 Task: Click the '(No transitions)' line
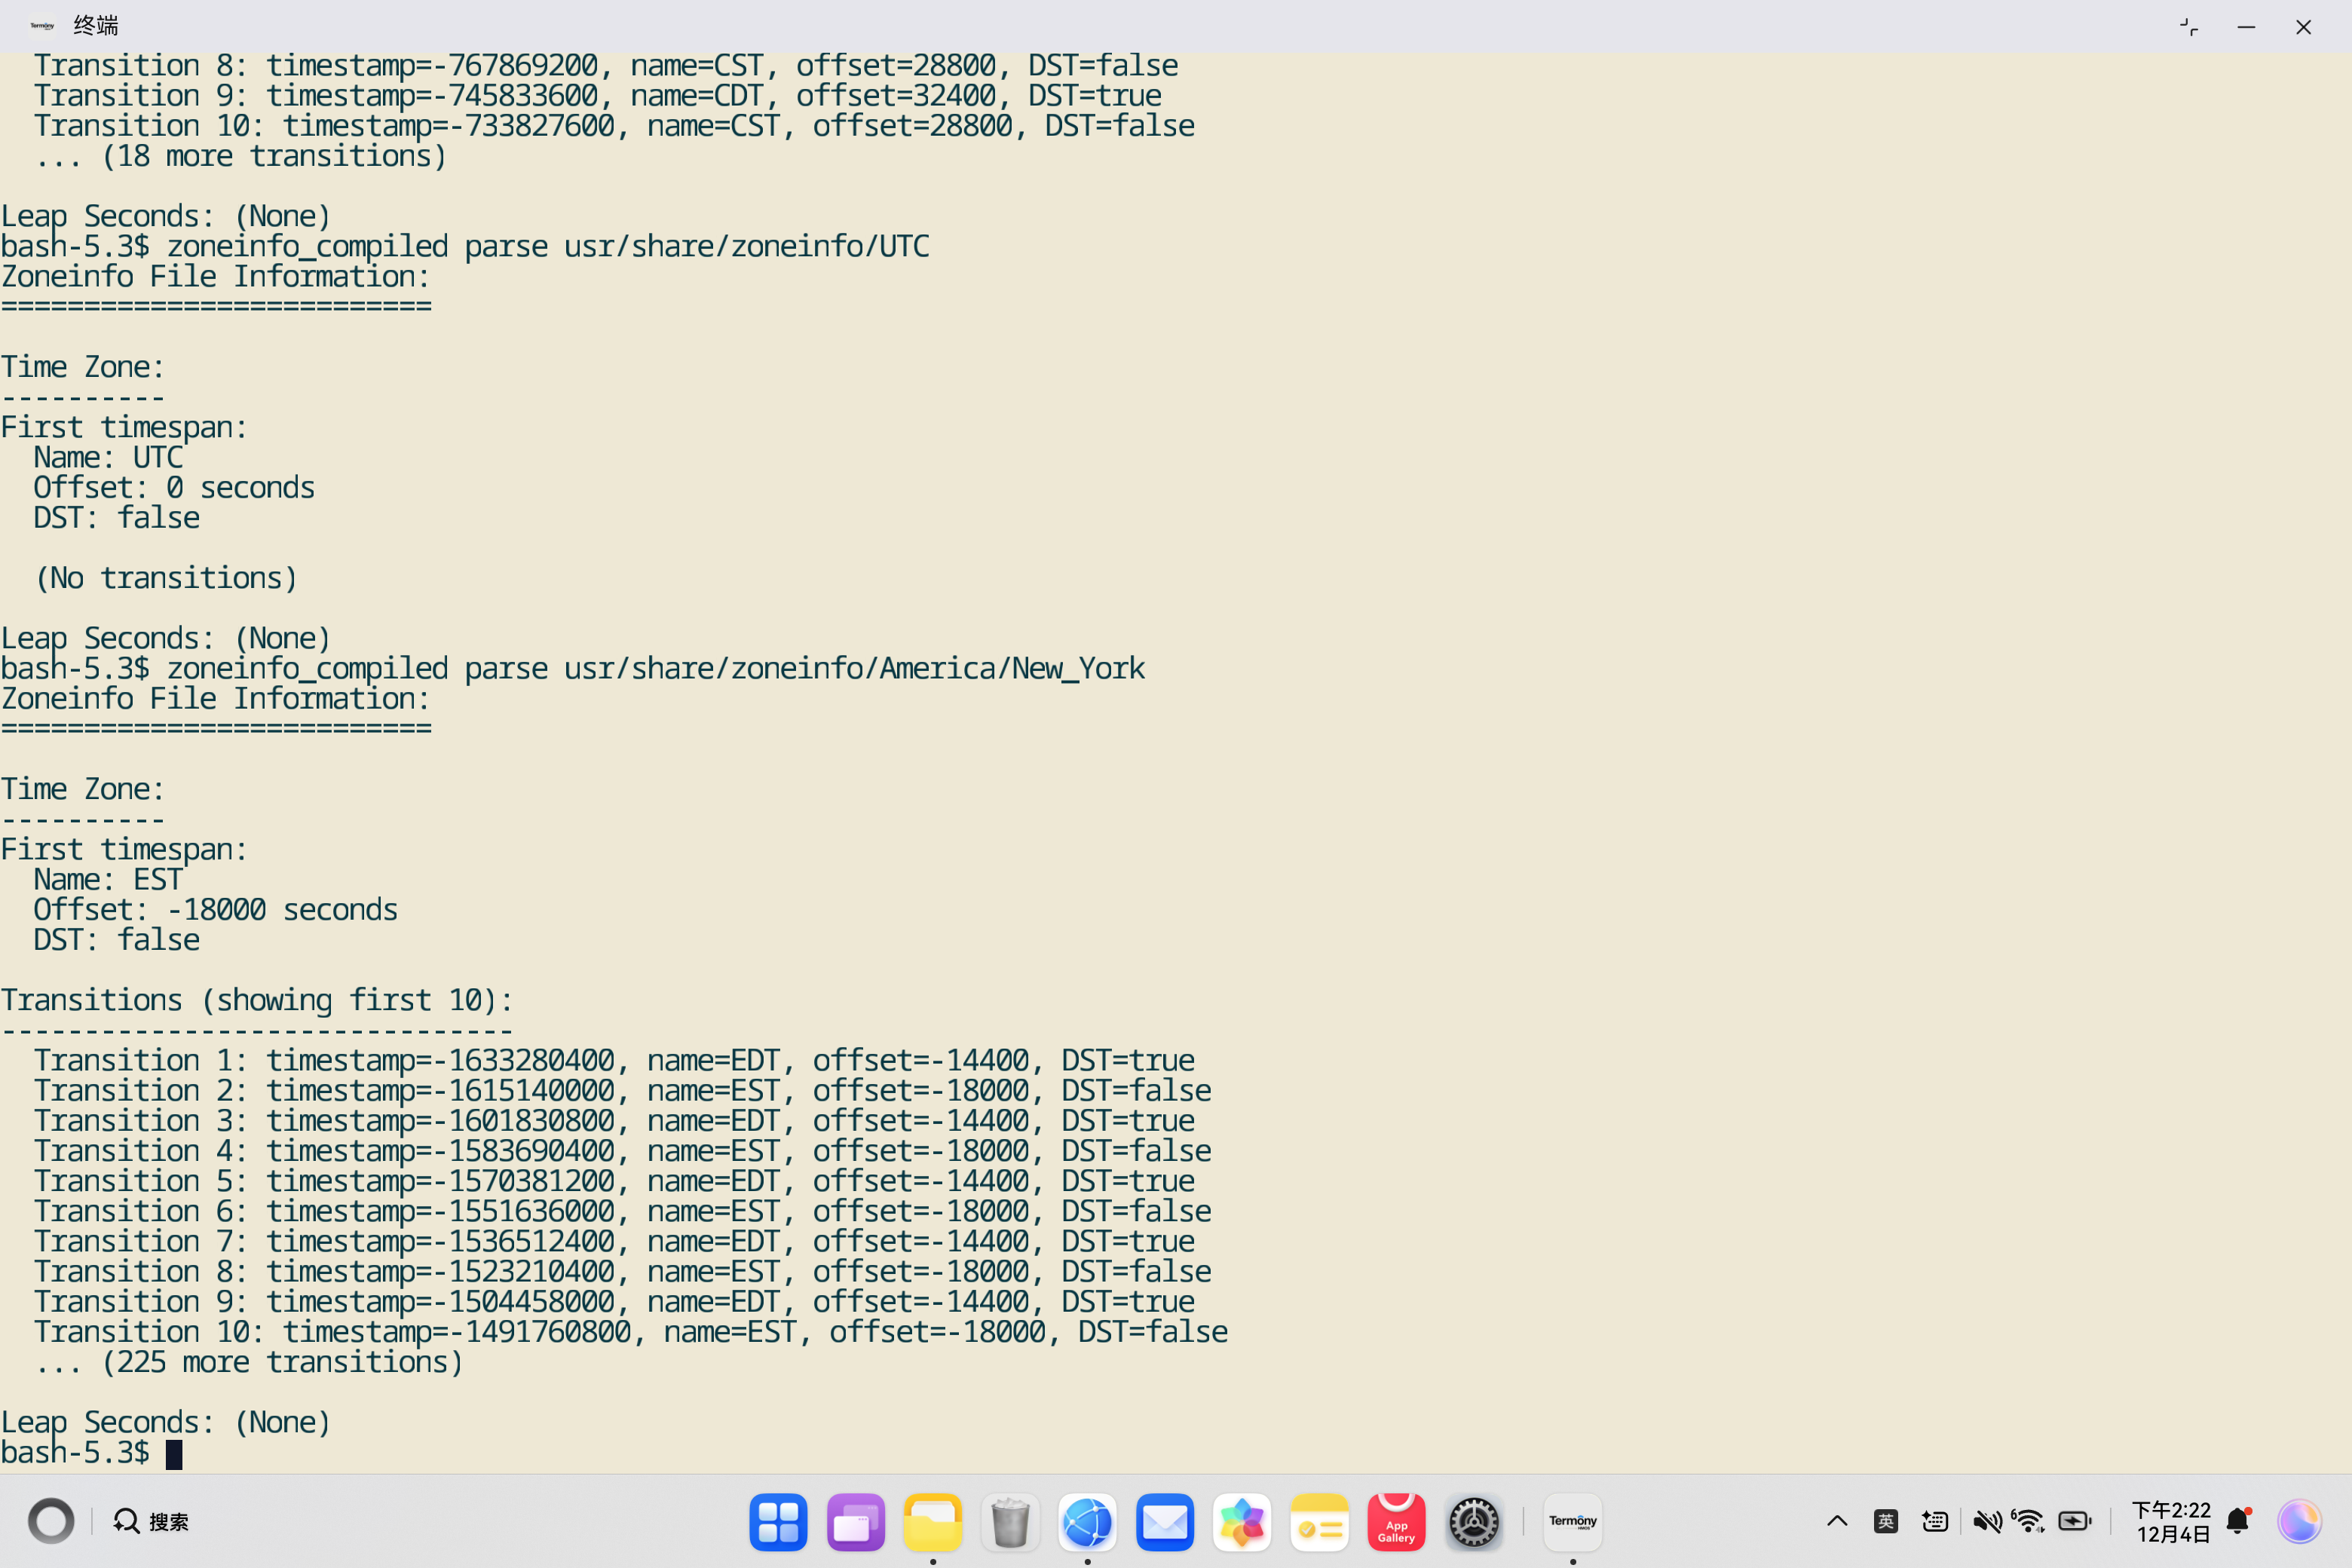coord(166,578)
